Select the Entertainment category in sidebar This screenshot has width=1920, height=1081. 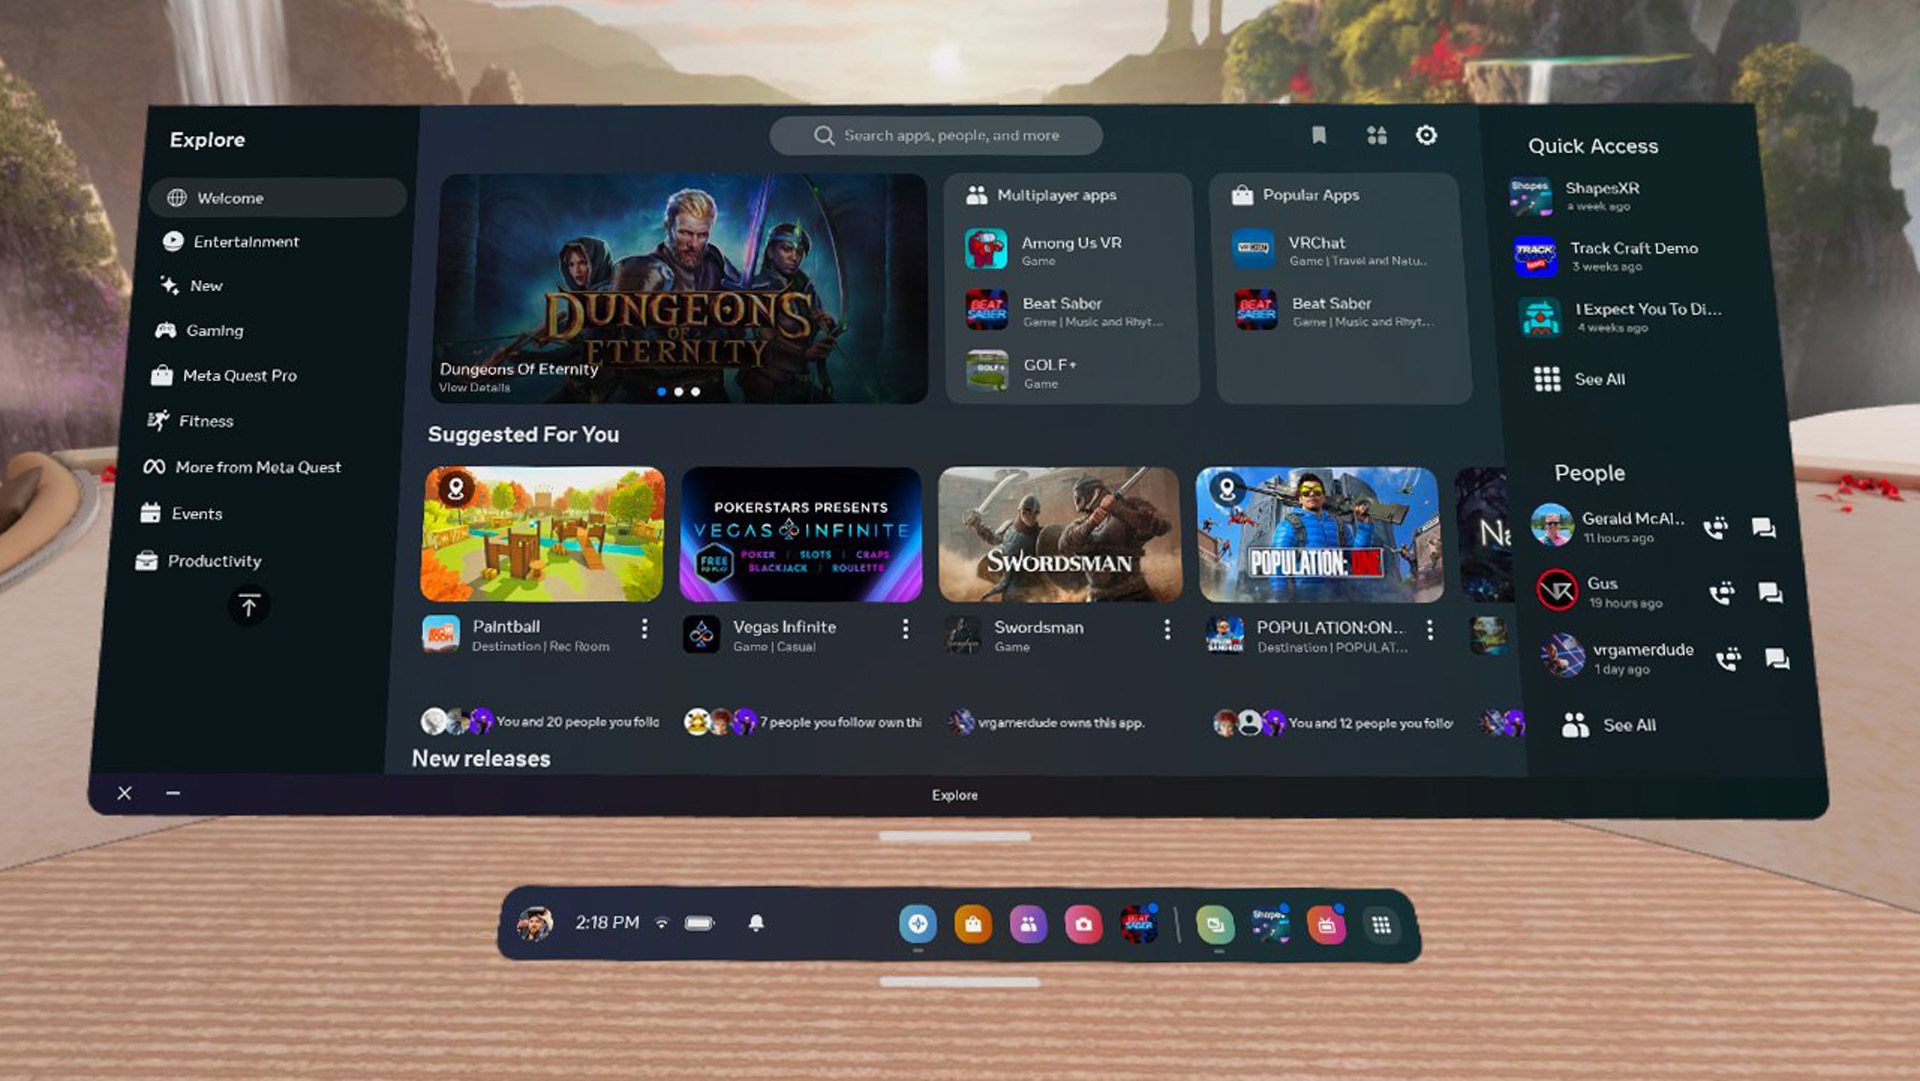point(247,241)
